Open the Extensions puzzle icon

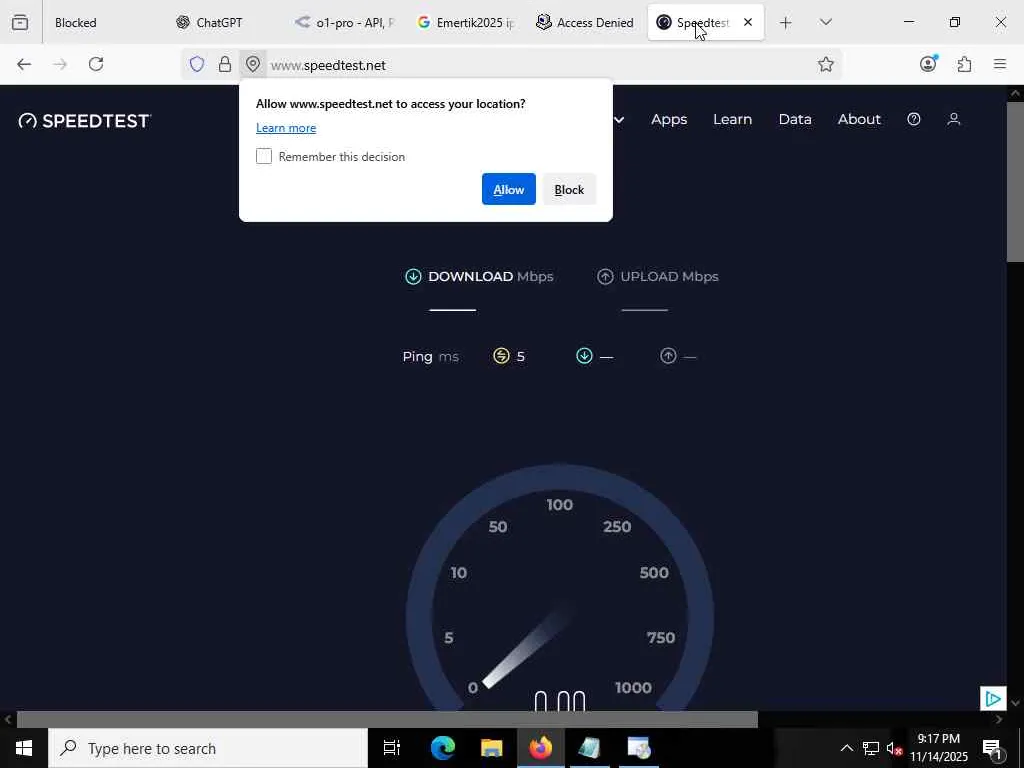click(x=964, y=64)
